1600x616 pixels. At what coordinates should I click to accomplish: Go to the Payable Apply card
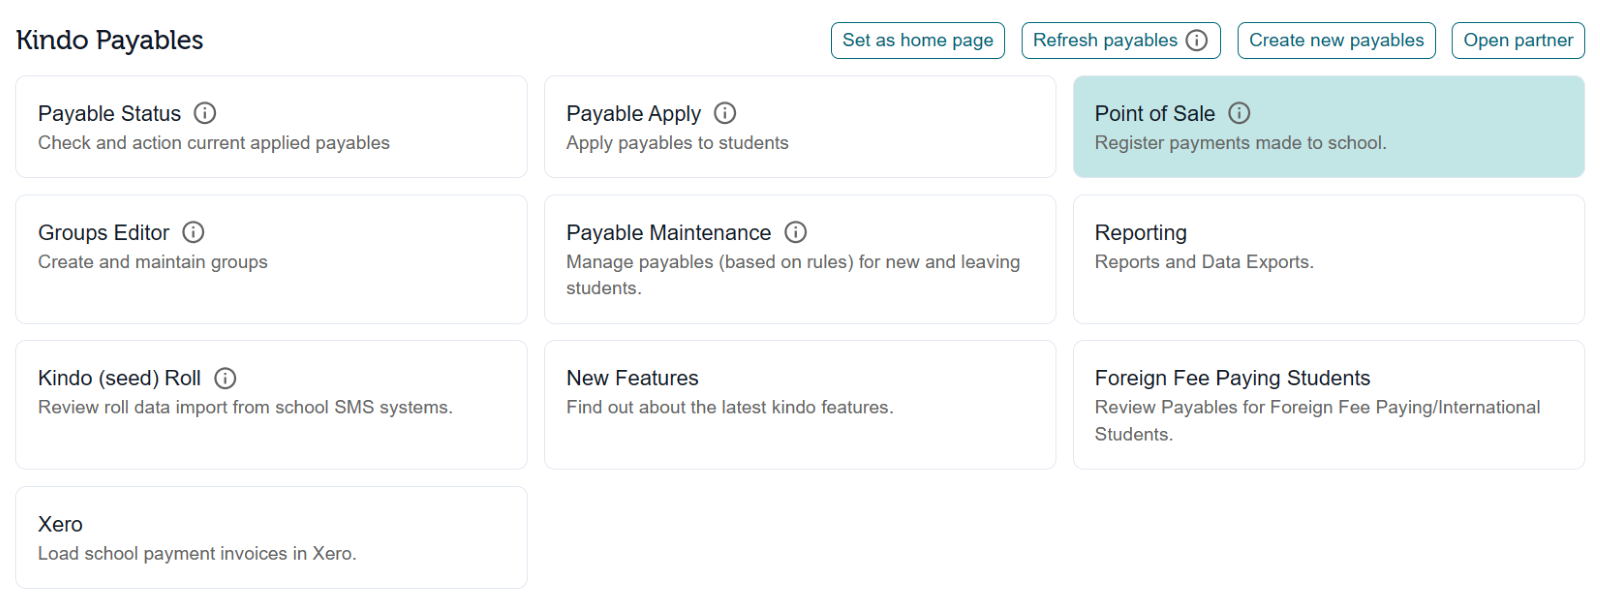click(x=800, y=127)
